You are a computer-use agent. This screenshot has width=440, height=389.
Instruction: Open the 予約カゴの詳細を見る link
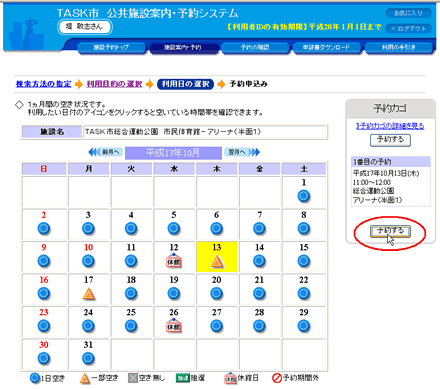coord(390,126)
